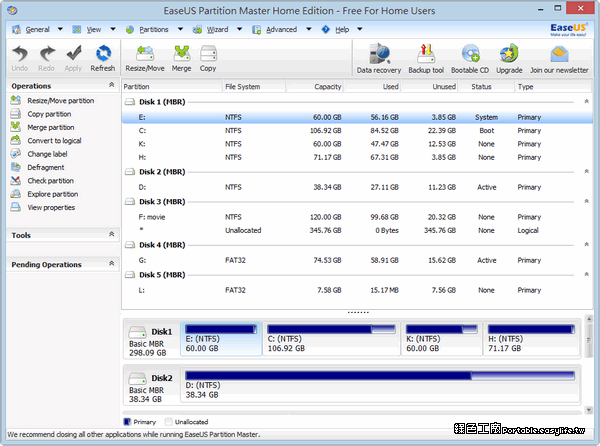The height and width of the screenshot is (446, 600).
Task: Select the D: (NTFS) 38.34 GB block
Action: (x=380, y=385)
